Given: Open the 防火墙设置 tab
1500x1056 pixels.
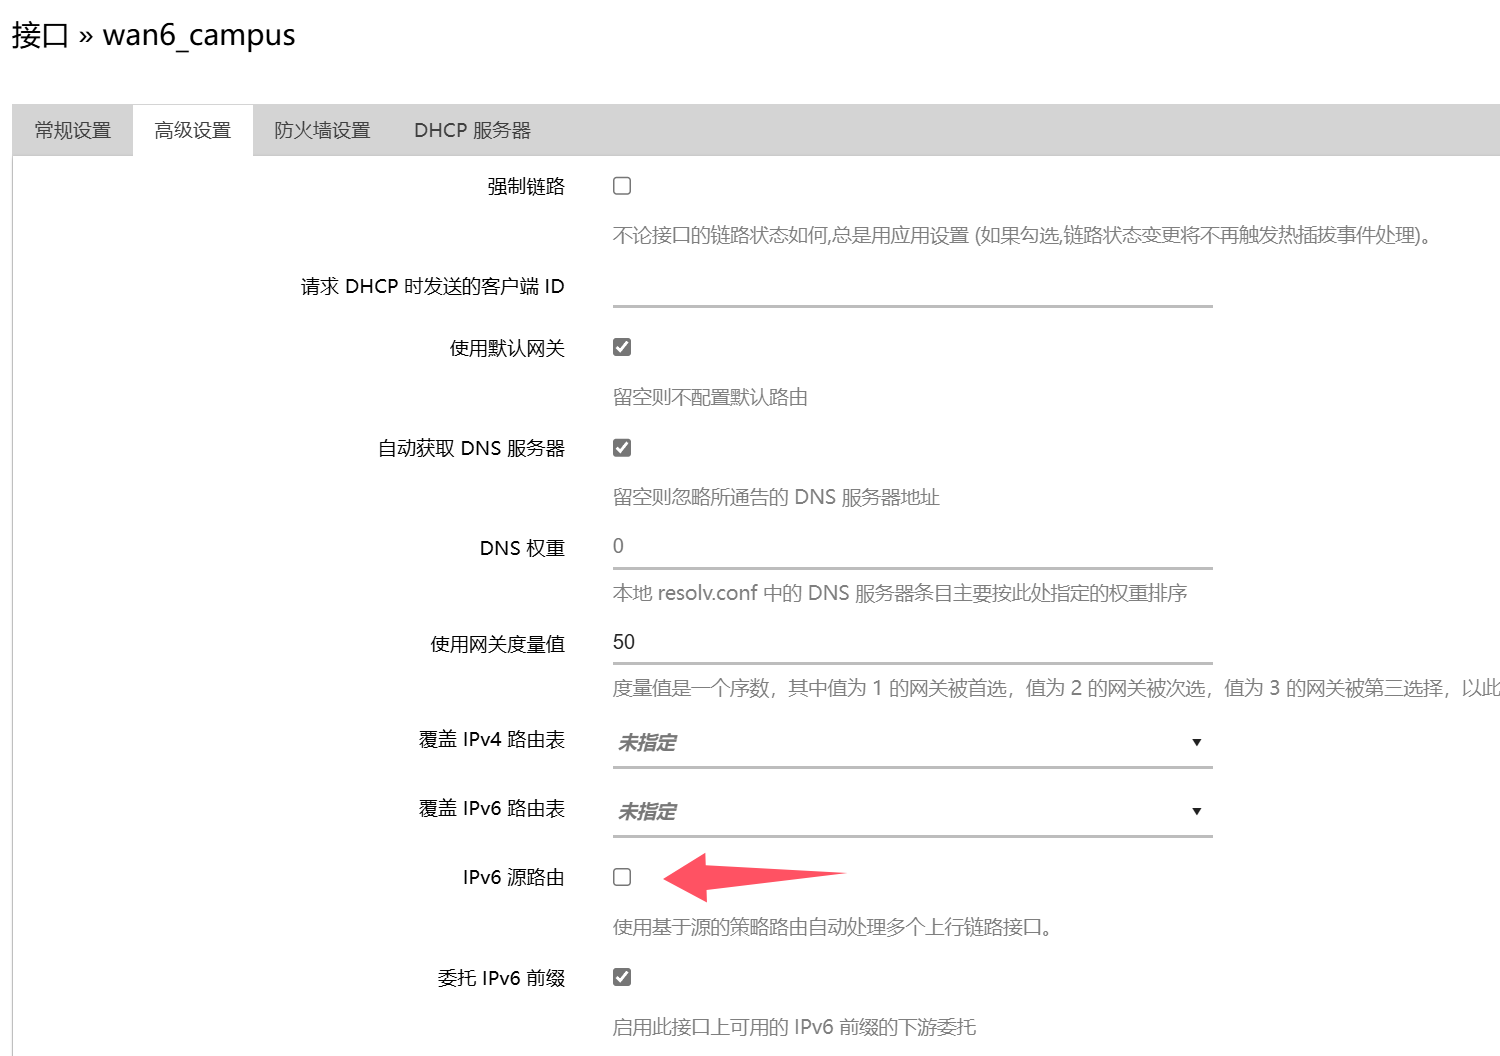Looking at the screenshot, I should coord(322,129).
